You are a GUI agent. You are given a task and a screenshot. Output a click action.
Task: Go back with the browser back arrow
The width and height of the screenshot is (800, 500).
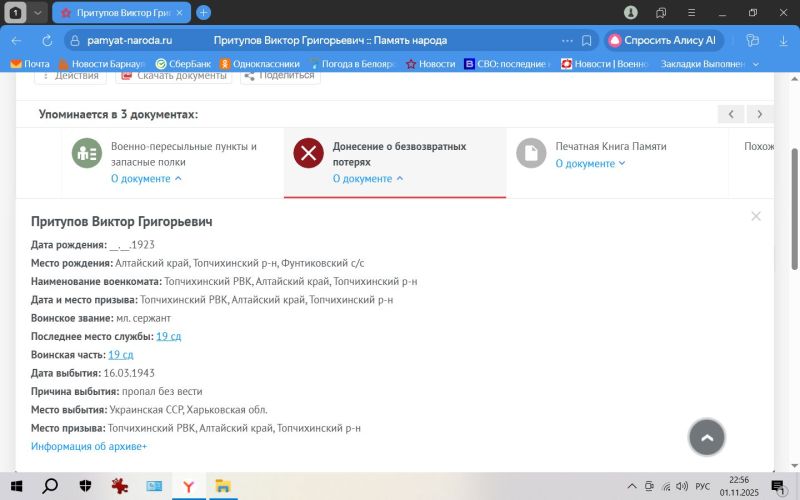click(18, 41)
